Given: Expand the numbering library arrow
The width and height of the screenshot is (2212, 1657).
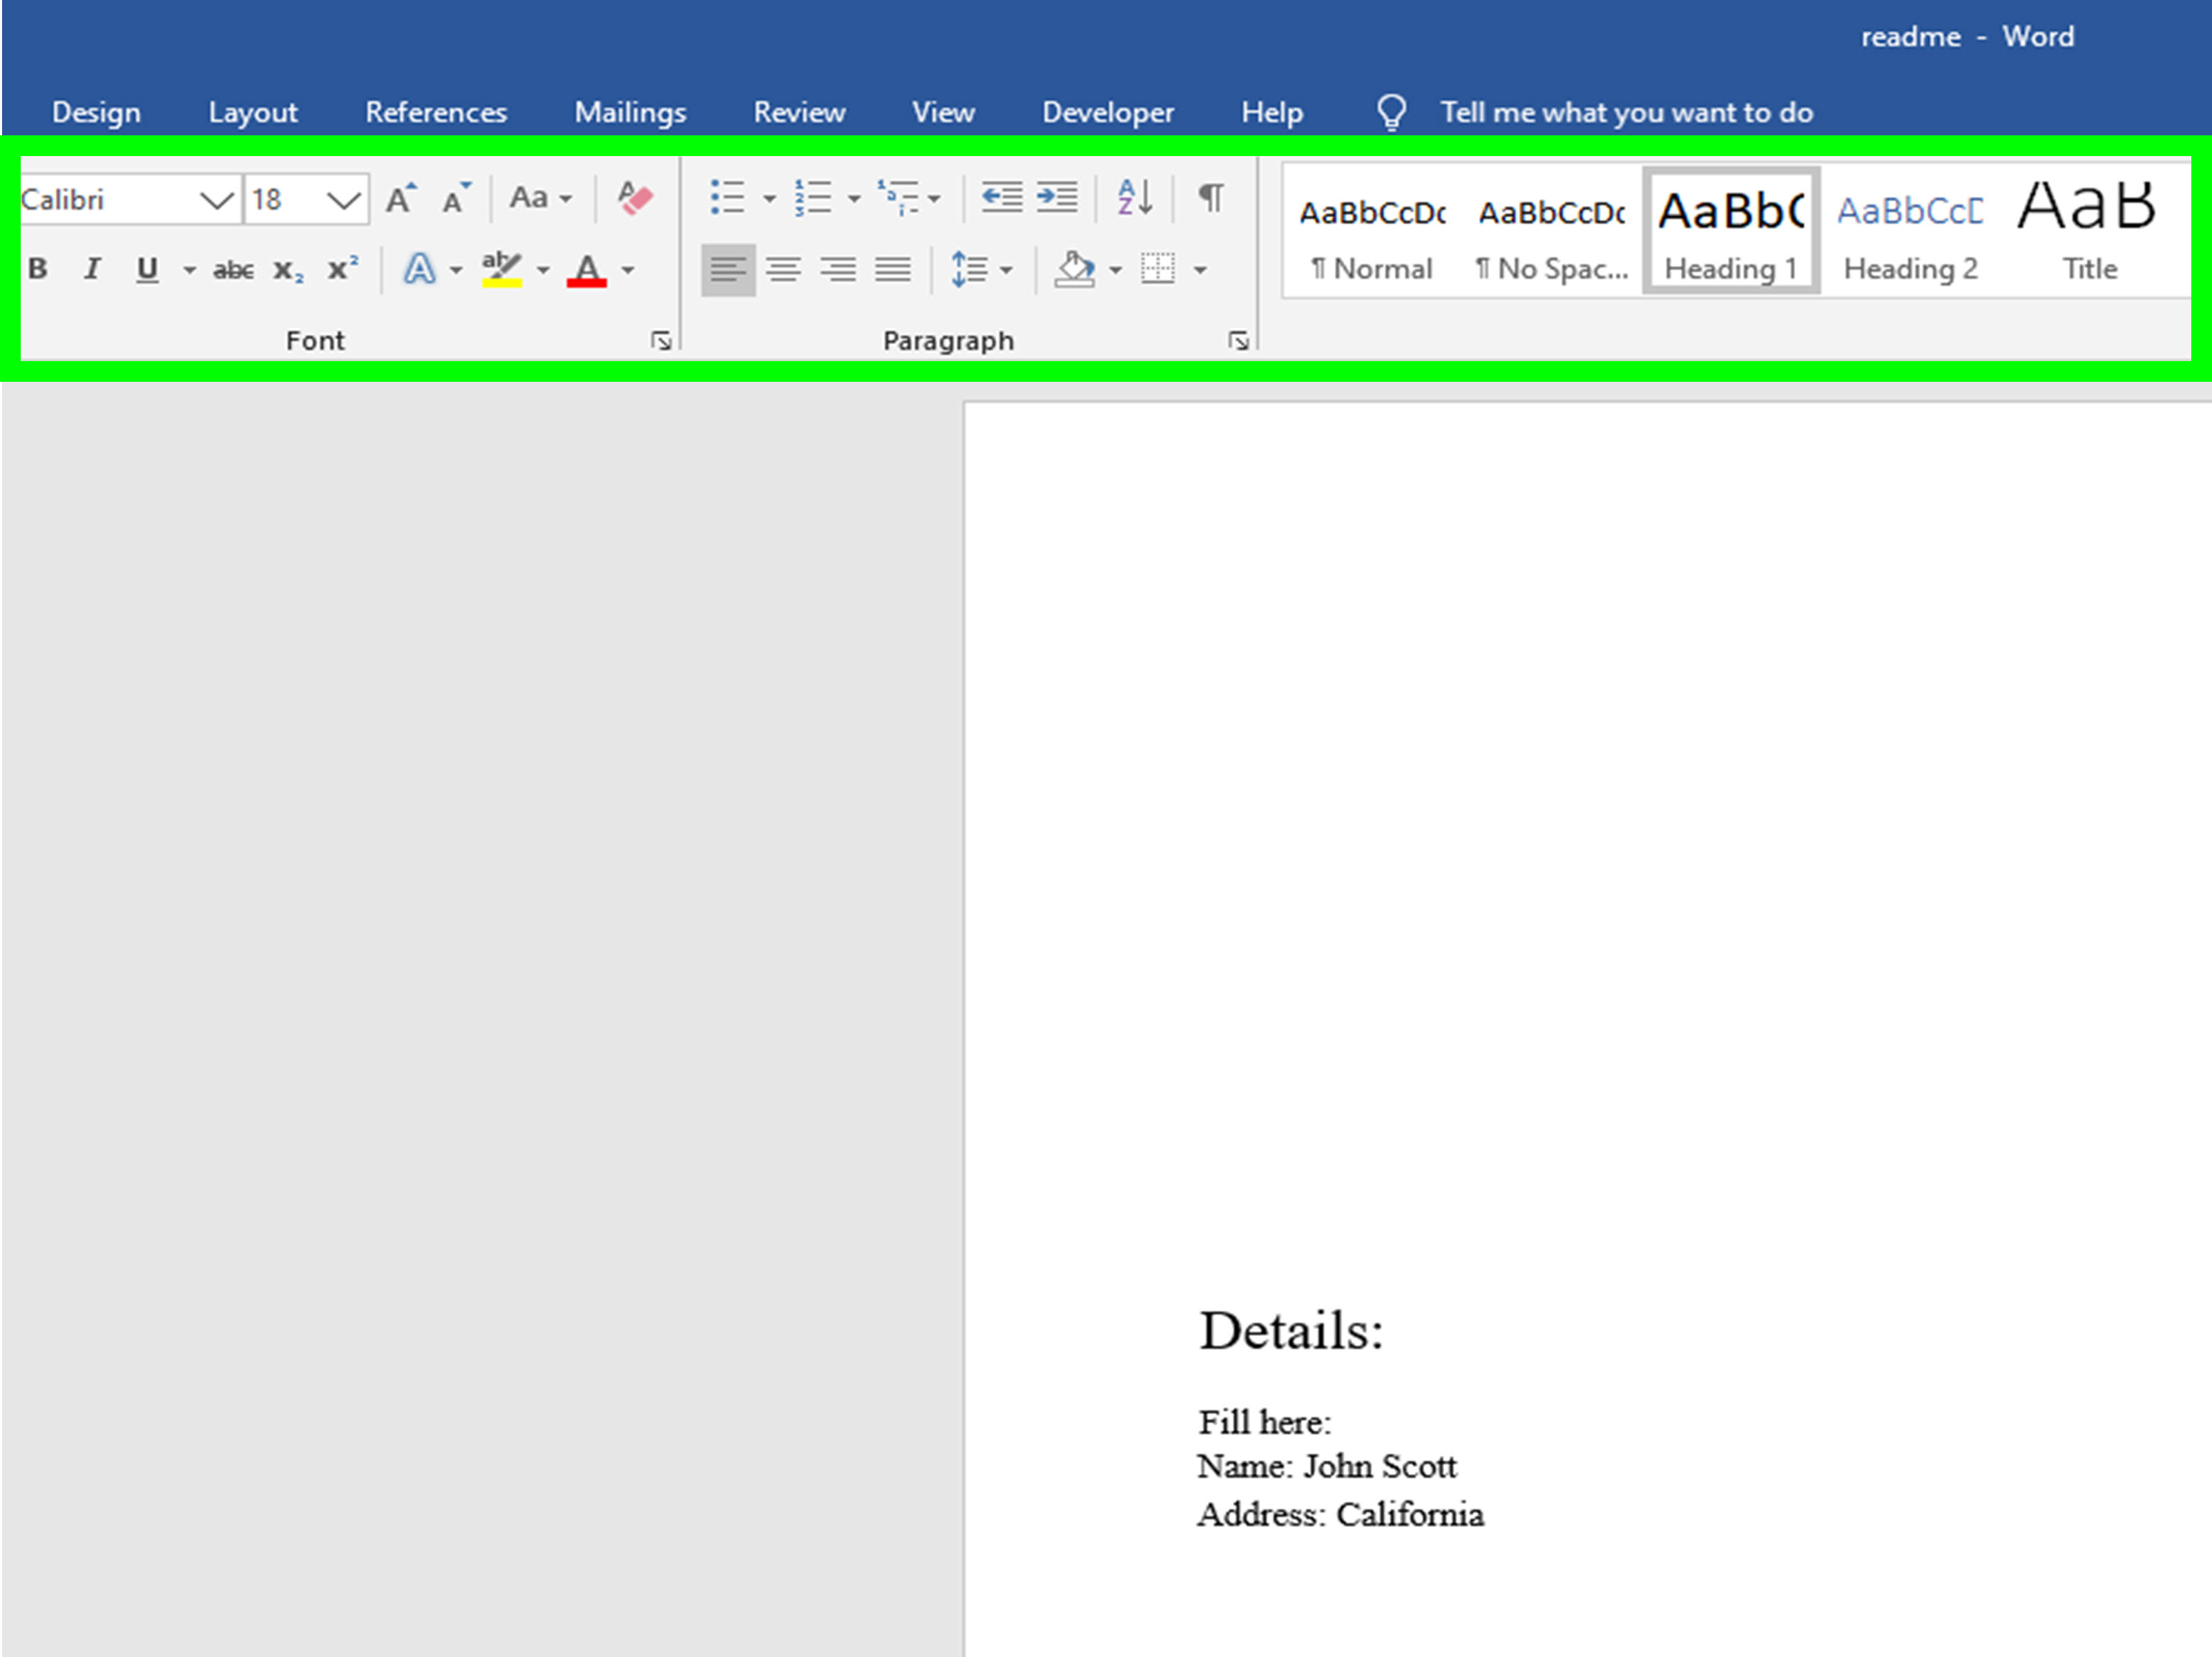Looking at the screenshot, I should tap(854, 199).
